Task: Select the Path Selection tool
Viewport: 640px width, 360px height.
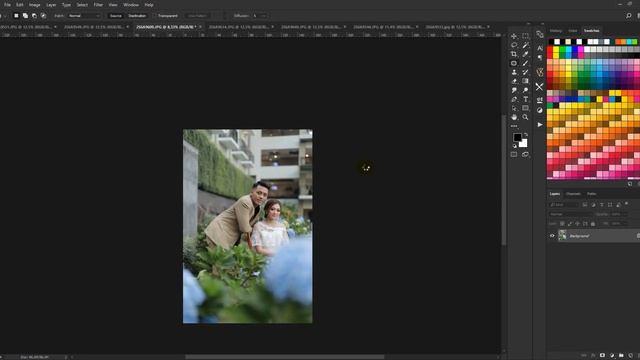Action: (514, 108)
